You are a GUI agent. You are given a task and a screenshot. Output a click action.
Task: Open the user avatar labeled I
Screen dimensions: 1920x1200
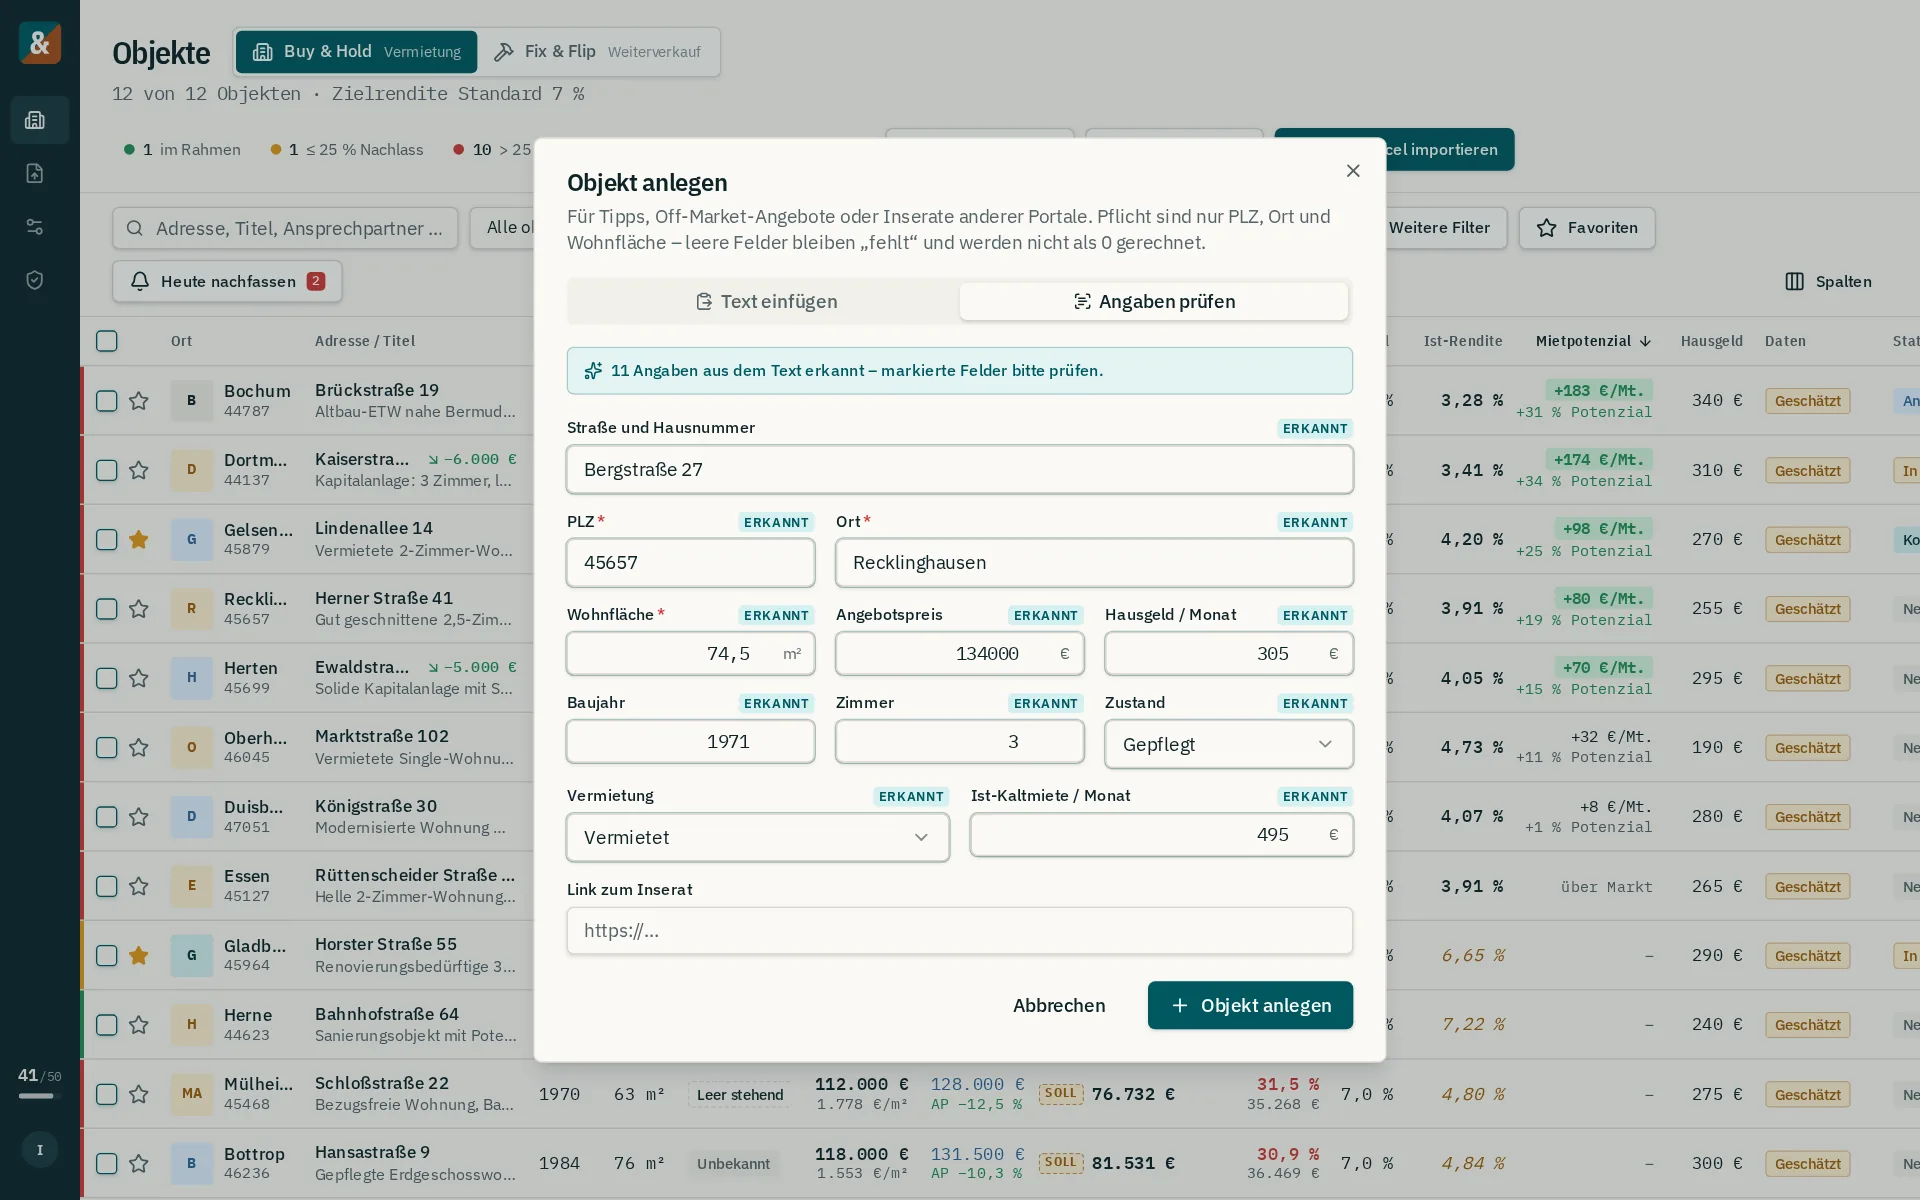point(40,1150)
